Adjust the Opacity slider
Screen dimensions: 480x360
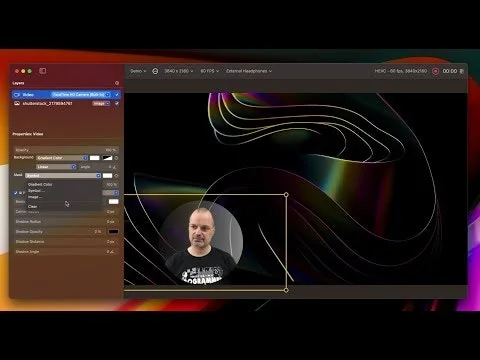coord(66,150)
